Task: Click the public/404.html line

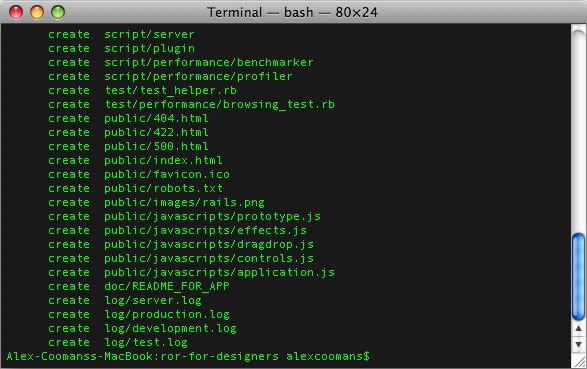Action: tap(128, 119)
